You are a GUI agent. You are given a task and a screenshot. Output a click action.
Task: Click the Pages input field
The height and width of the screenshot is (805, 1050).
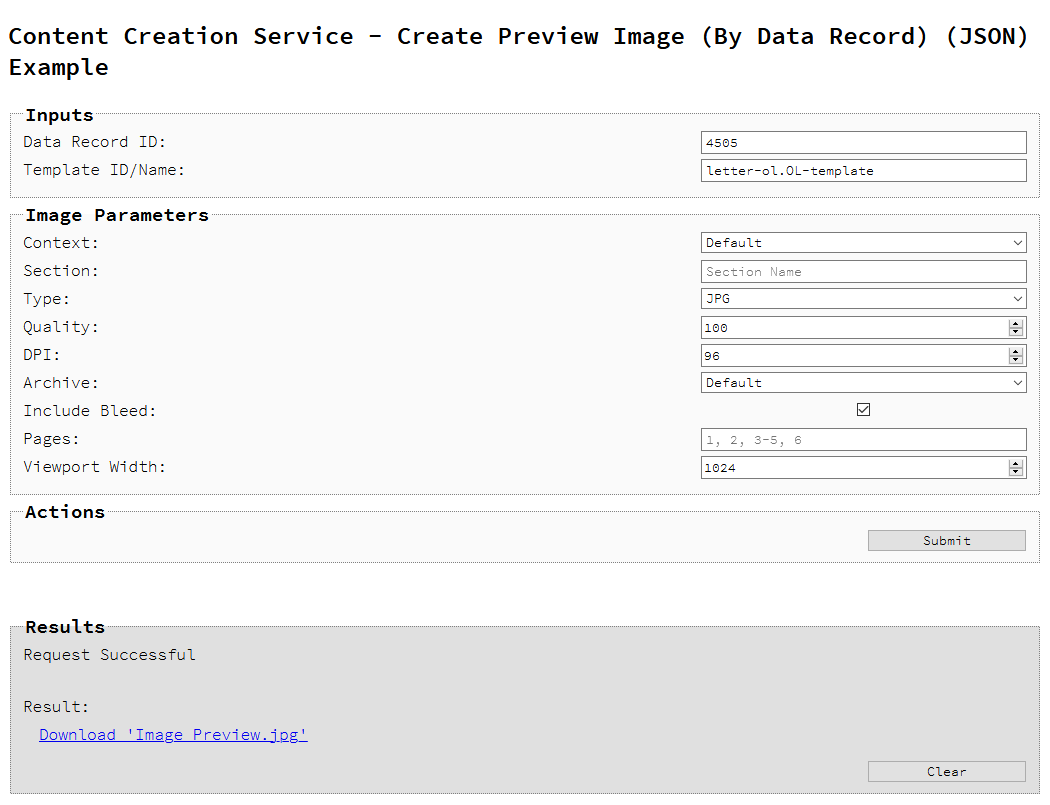(863, 440)
